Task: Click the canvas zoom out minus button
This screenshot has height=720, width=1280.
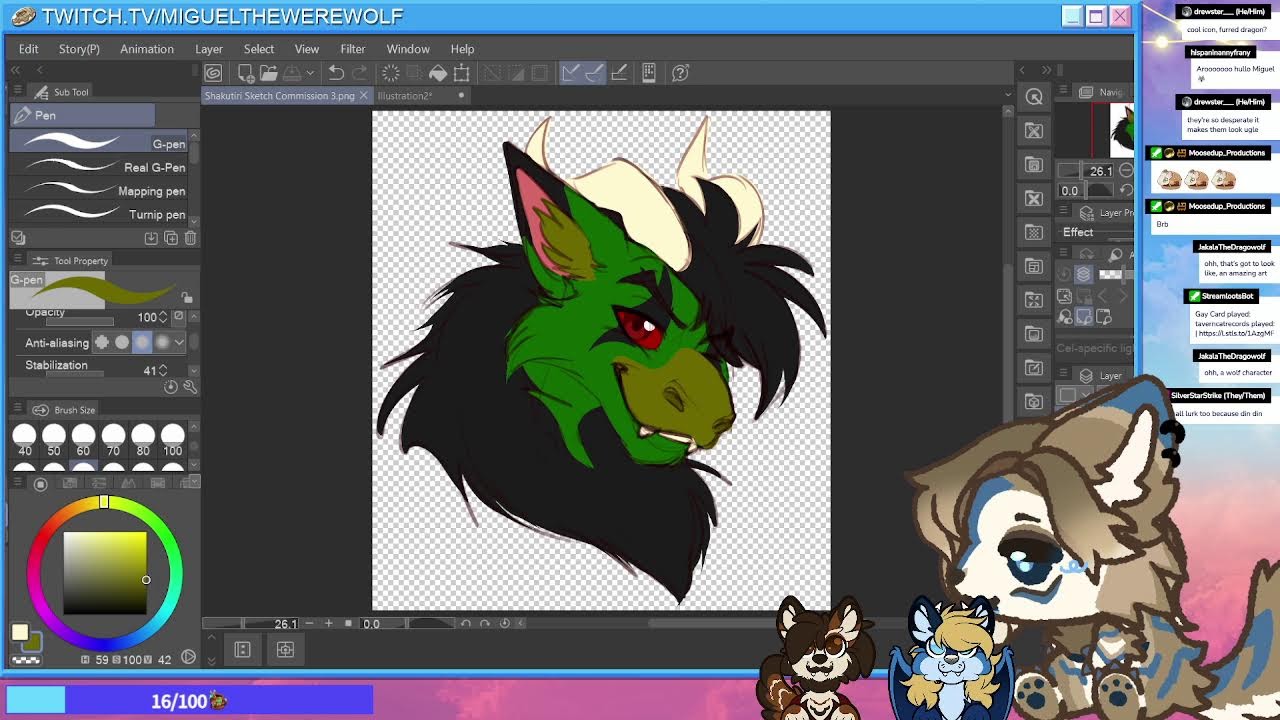Action: coord(310,623)
